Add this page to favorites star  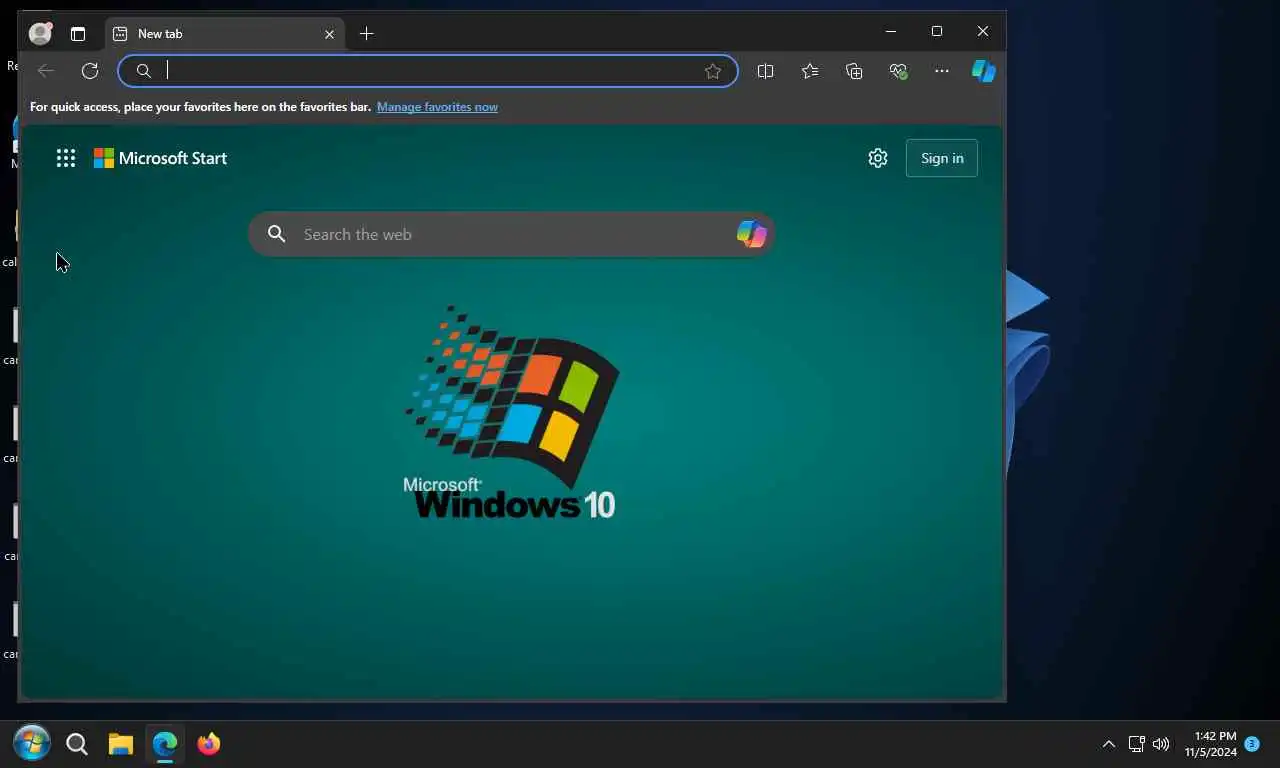(712, 71)
